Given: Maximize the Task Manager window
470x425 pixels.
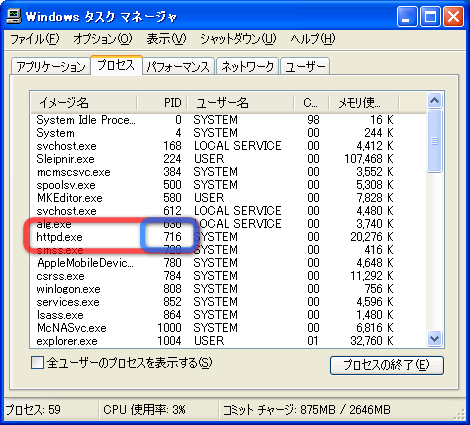Looking at the screenshot, I should (430, 17).
